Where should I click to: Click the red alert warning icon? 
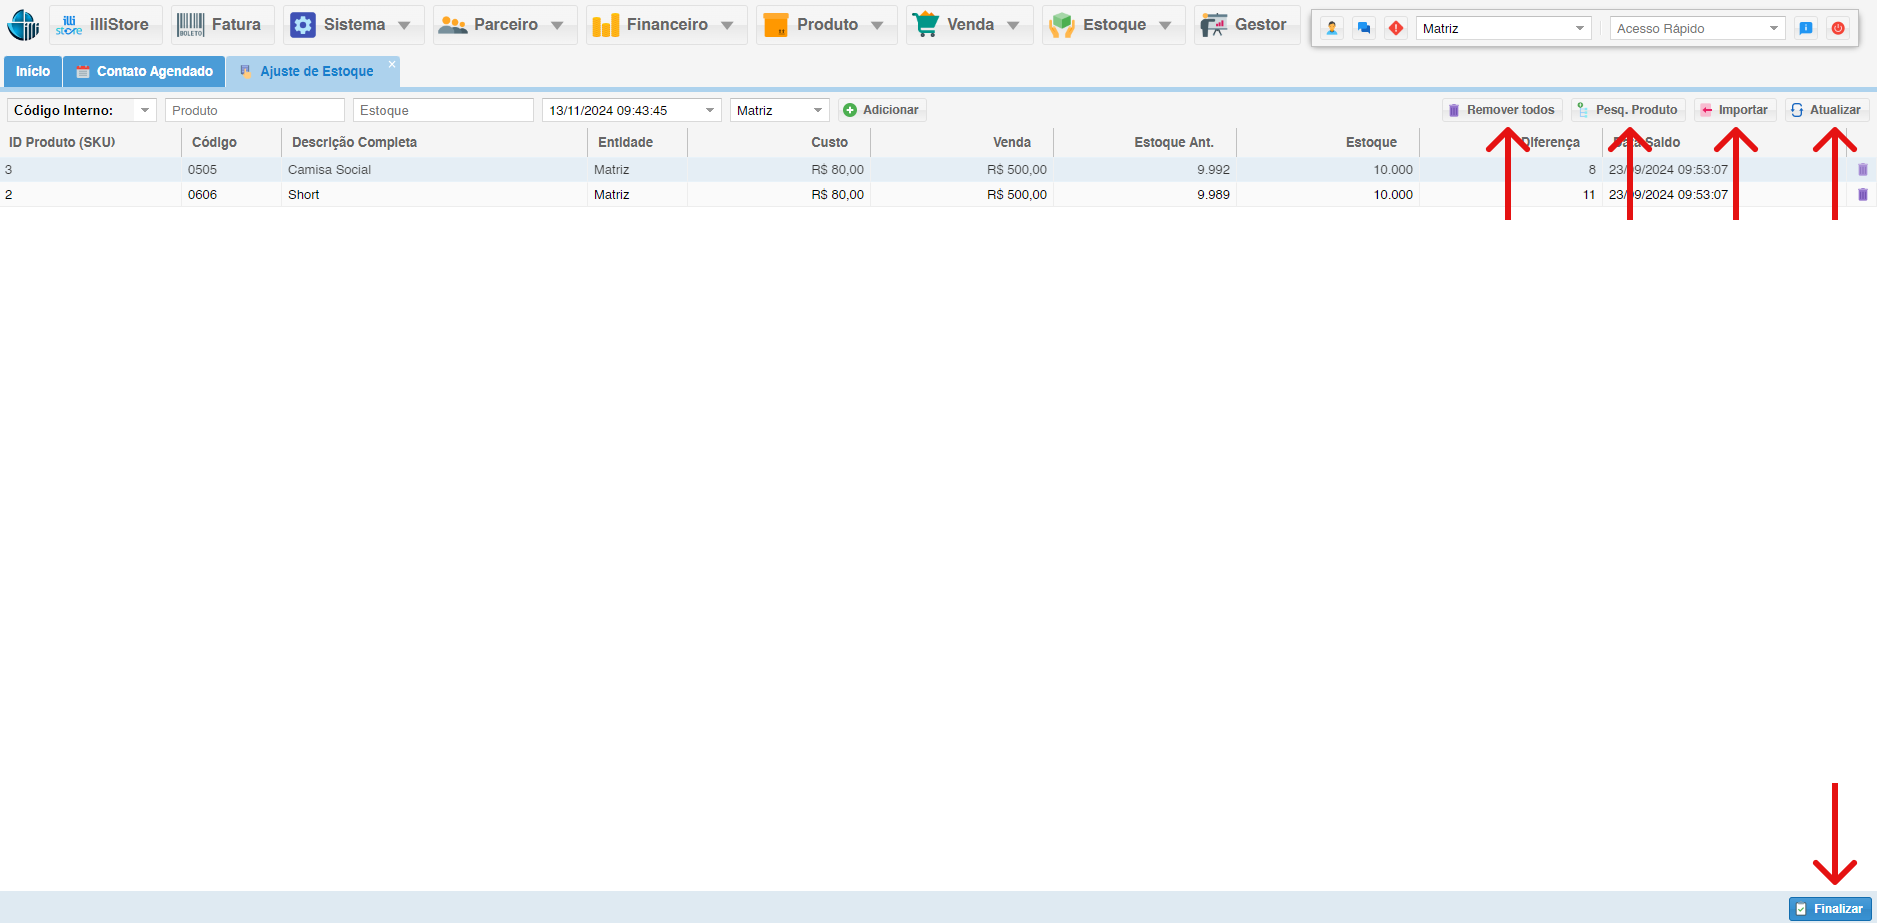click(1396, 28)
